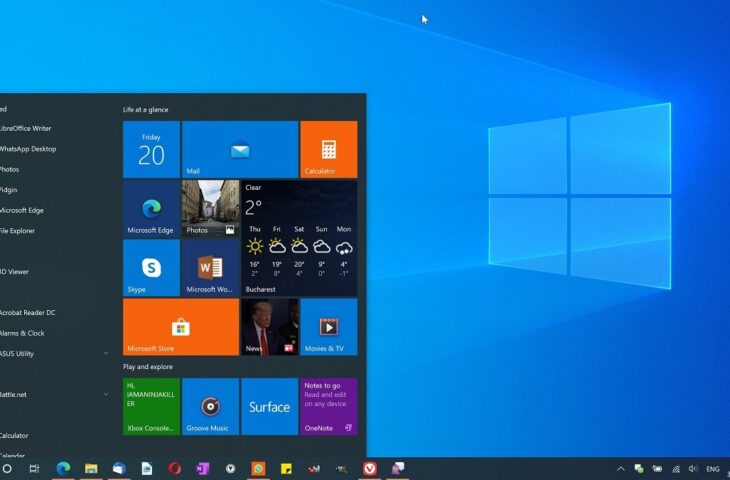Image resolution: width=730 pixels, height=480 pixels.
Task: Open 3D Viewer from app list
Action: [14, 271]
